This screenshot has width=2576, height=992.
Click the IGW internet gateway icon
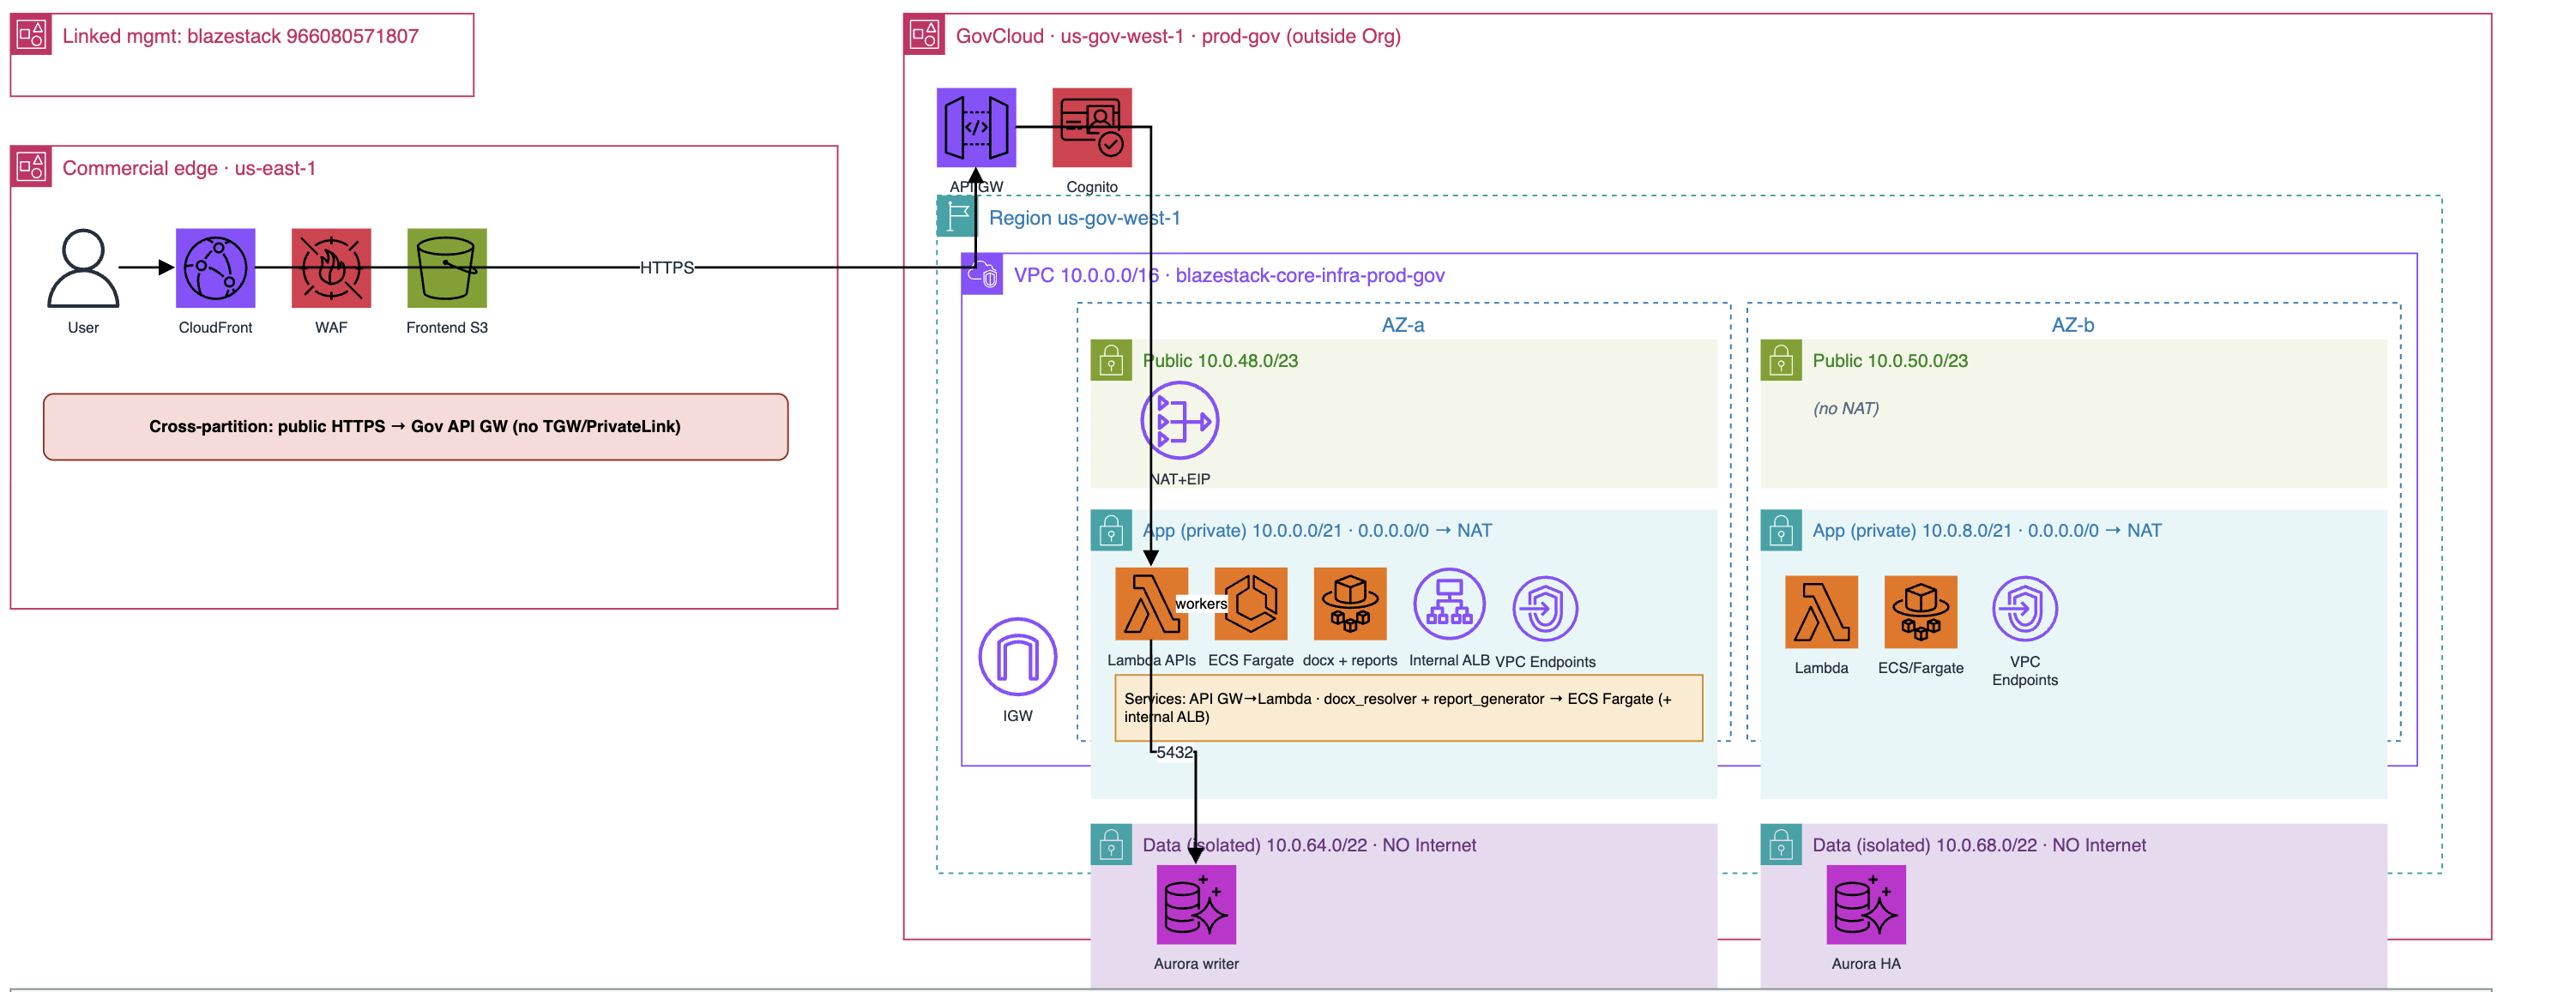pos(1017,657)
